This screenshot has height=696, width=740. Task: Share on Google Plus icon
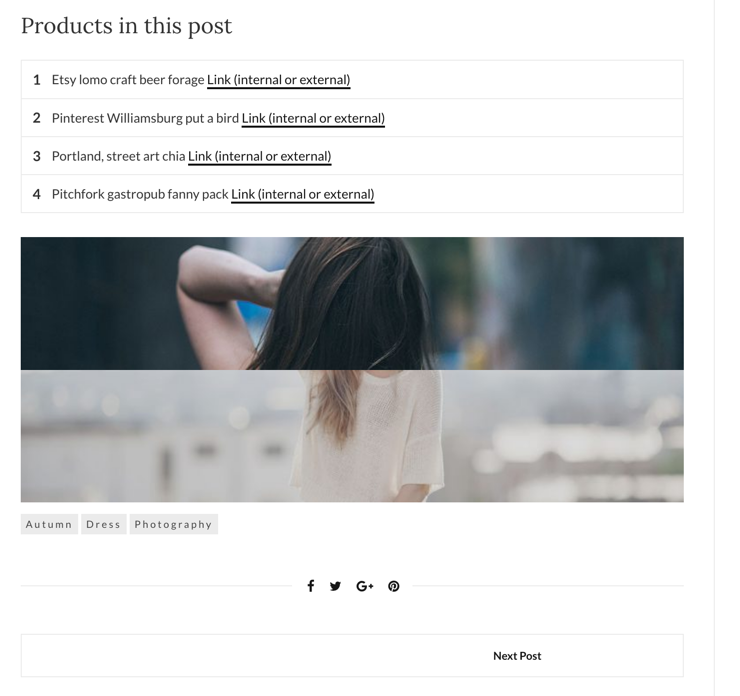[x=365, y=586]
